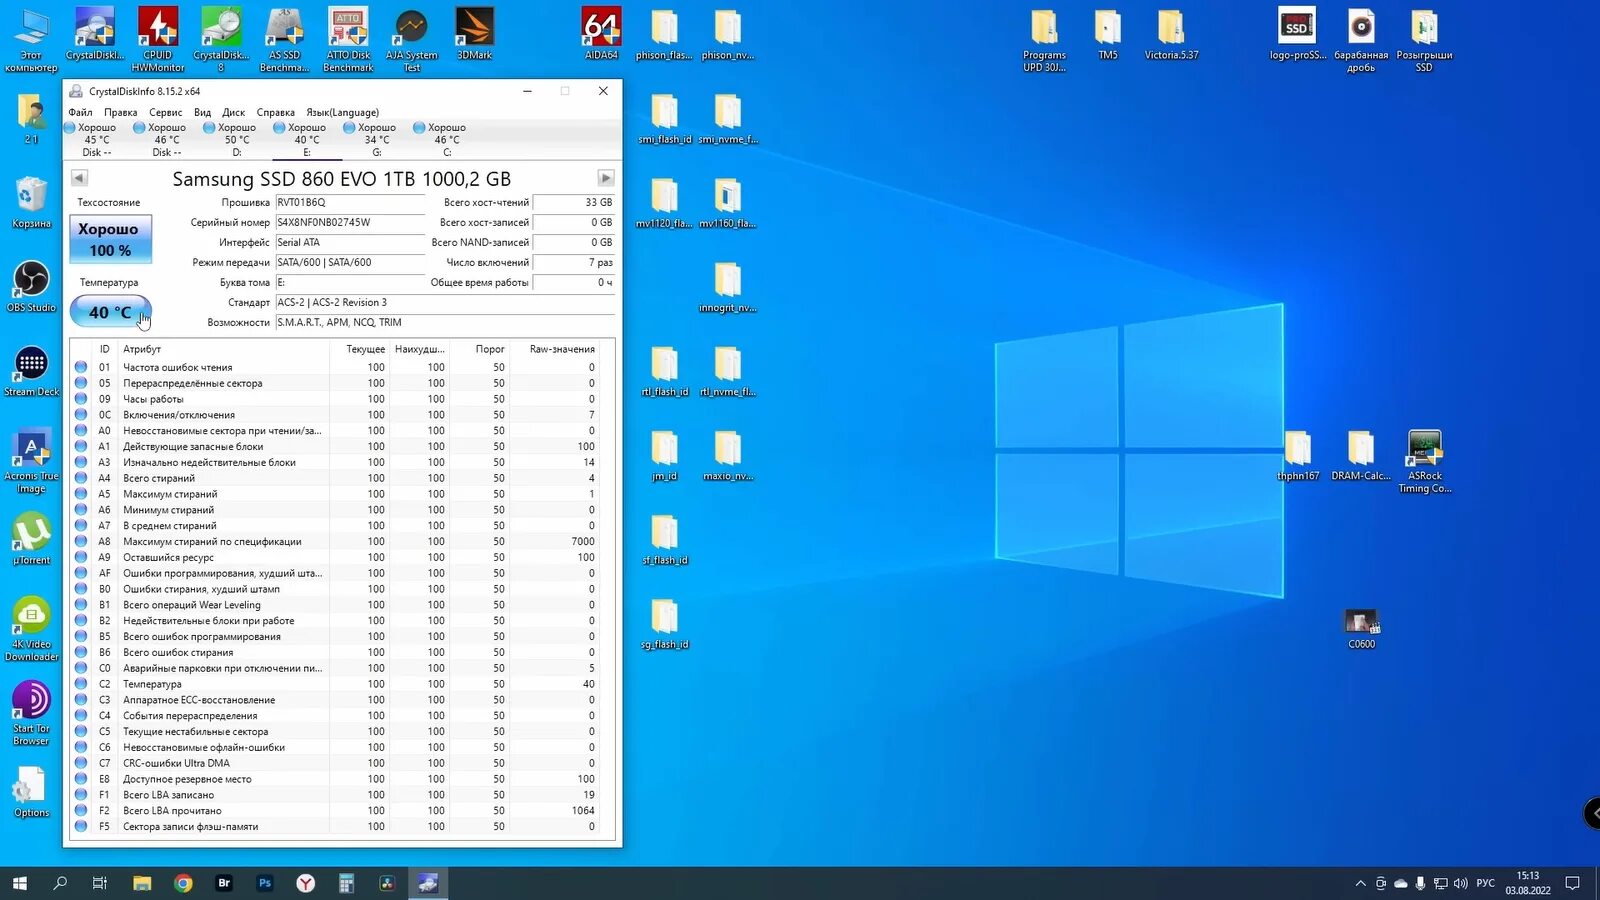Viewport: 1600px width, 900px height.
Task: Open the AIDA64 desktop icon
Action: (601, 35)
